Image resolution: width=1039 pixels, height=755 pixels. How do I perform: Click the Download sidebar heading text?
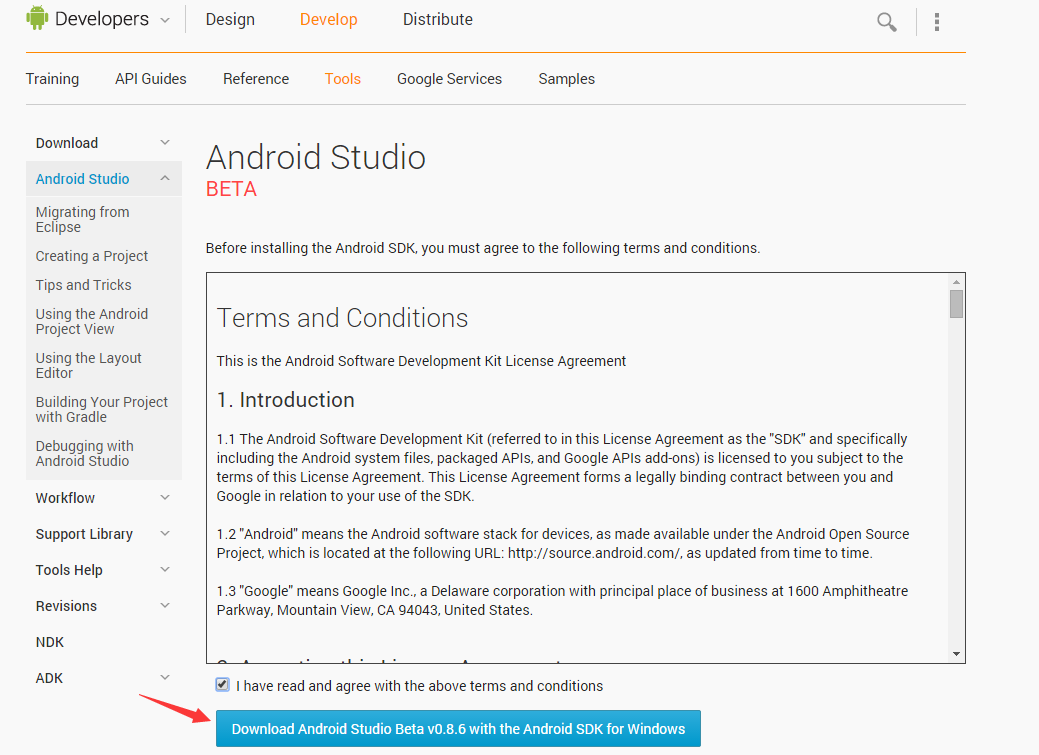point(67,143)
